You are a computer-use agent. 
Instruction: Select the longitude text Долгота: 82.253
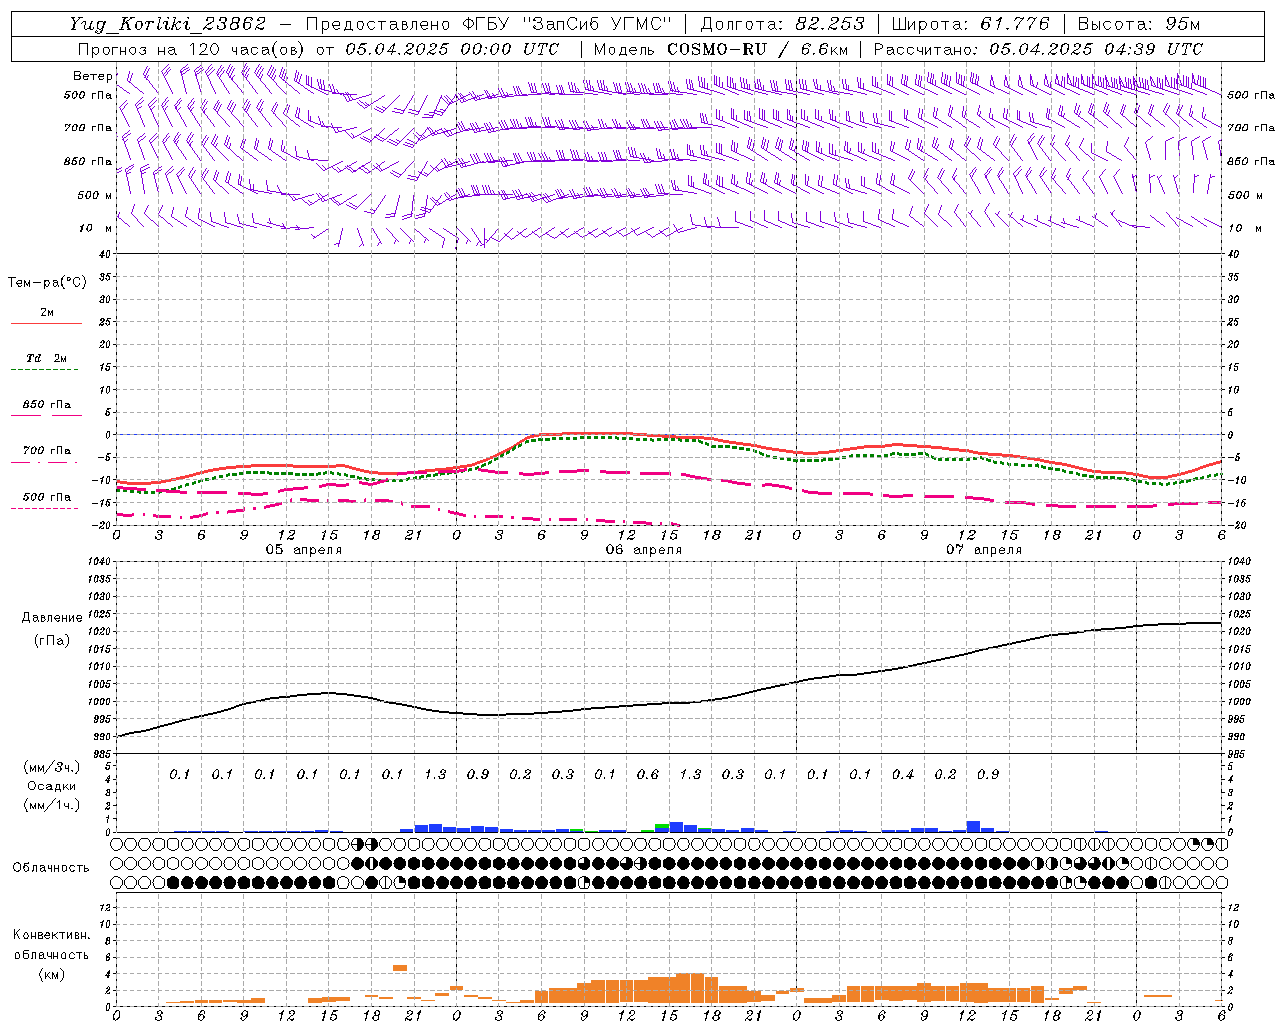[782, 24]
